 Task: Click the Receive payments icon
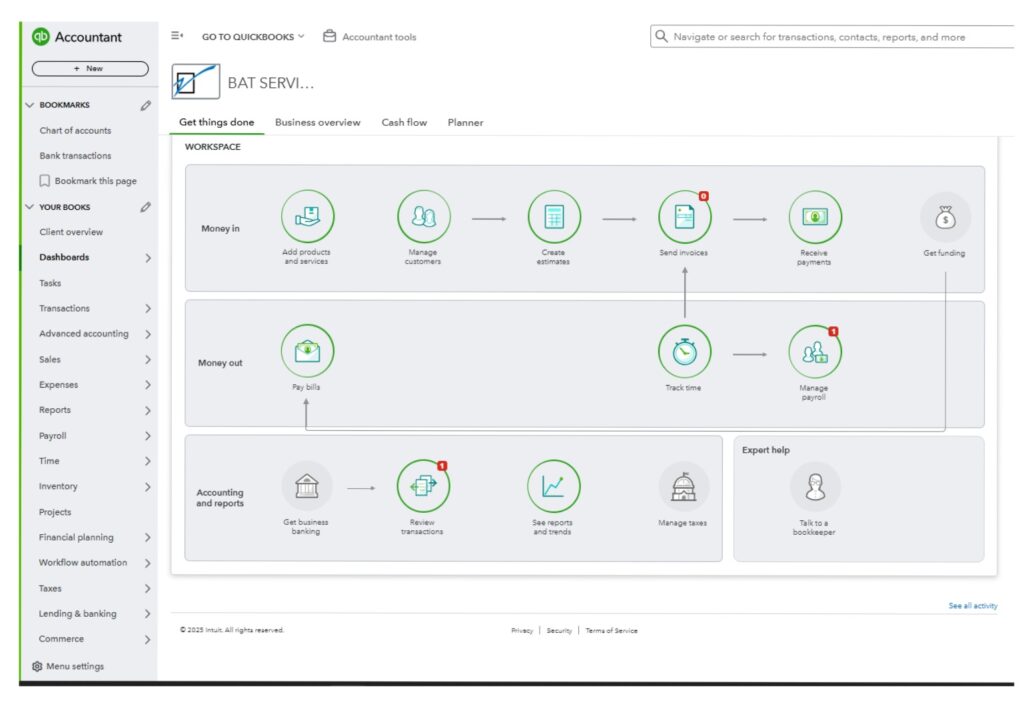[814, 216]
